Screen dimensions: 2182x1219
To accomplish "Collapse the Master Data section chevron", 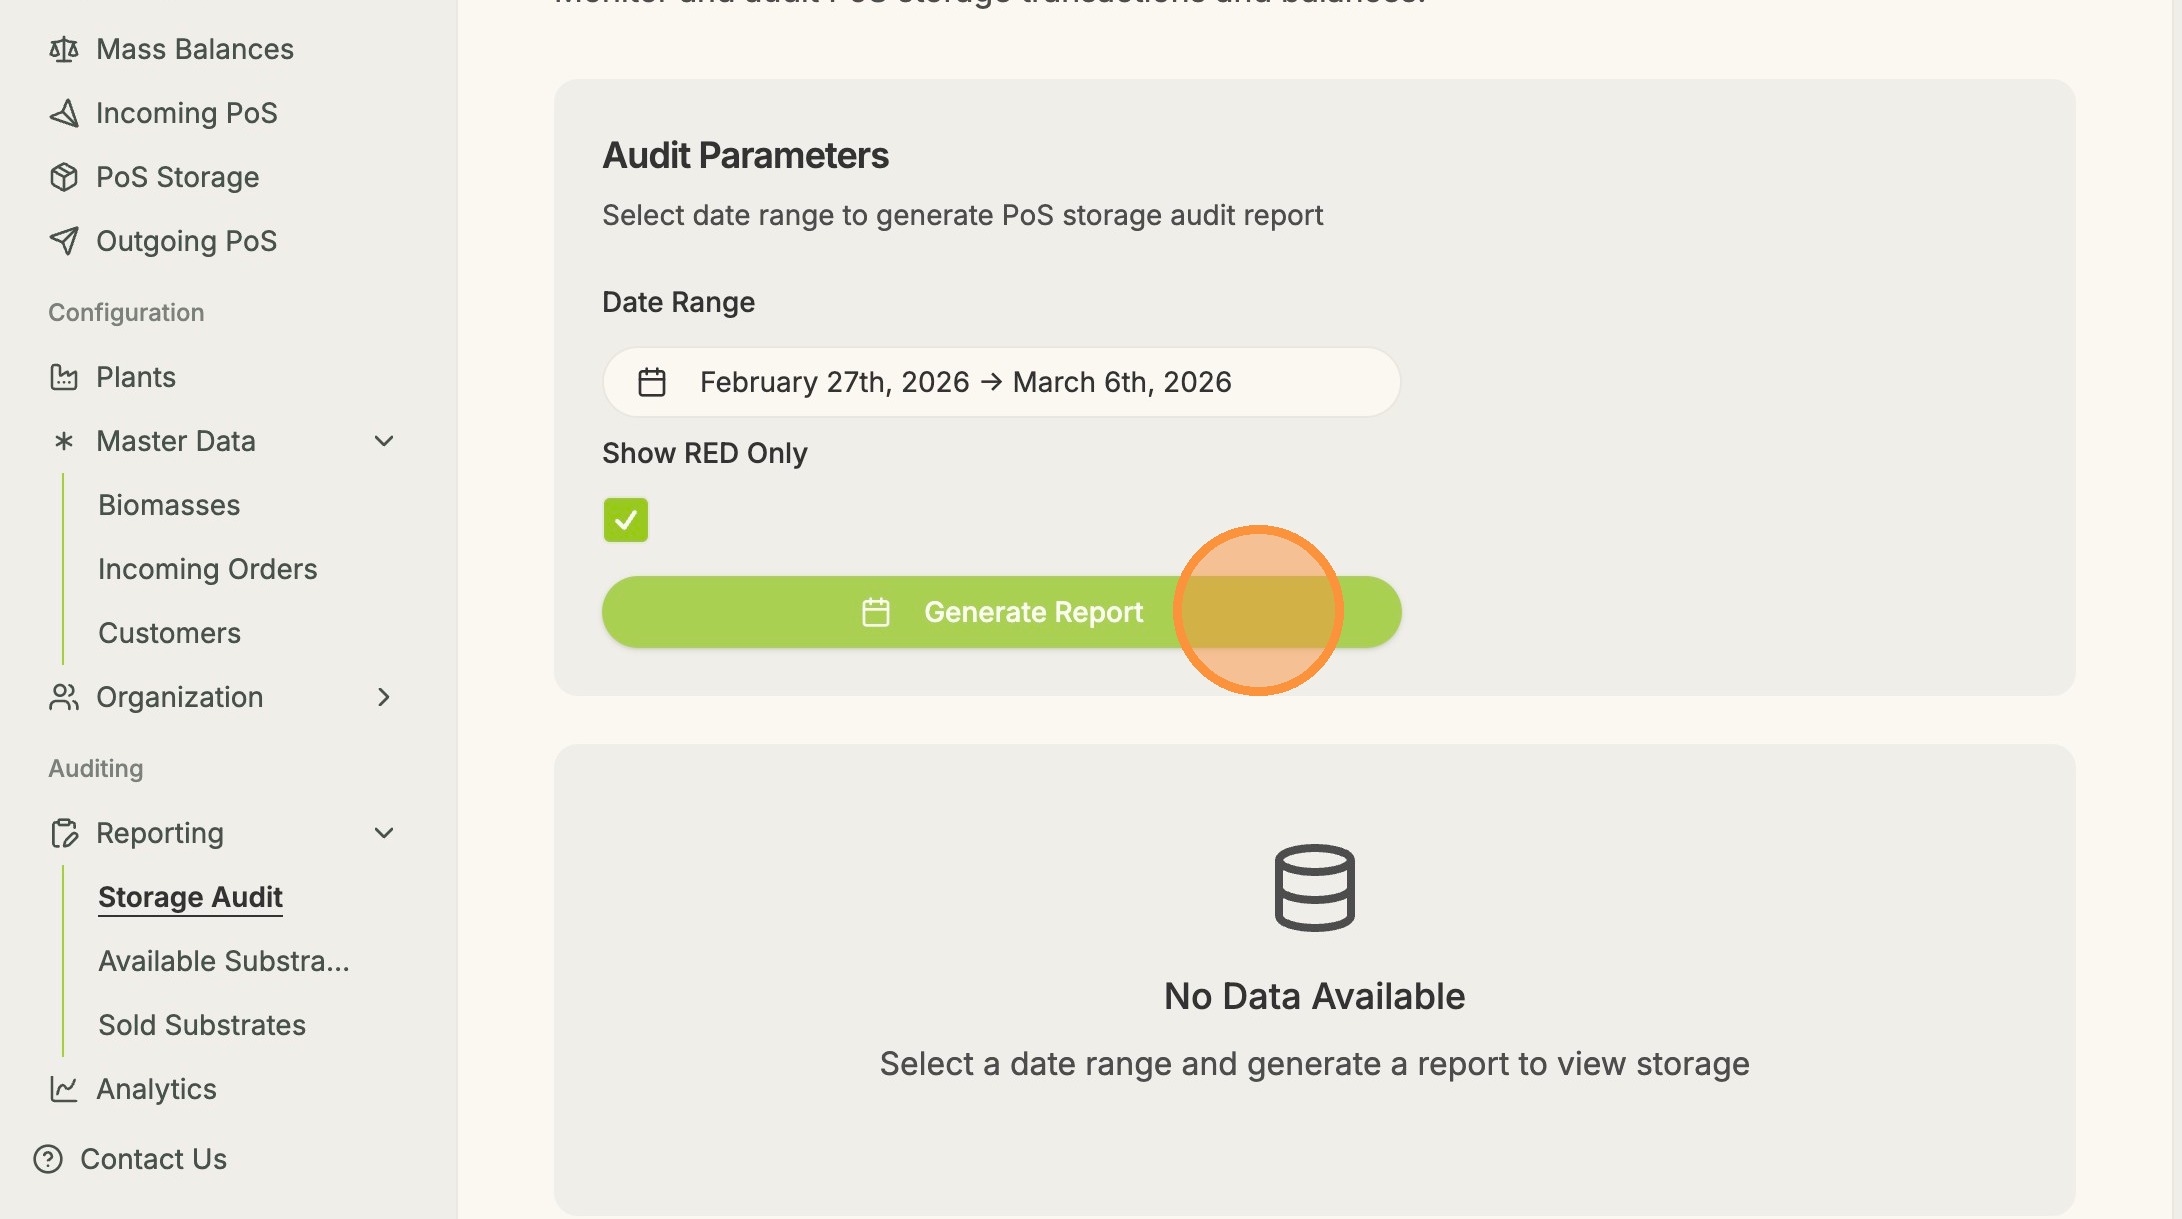I will tap(384, 441).
